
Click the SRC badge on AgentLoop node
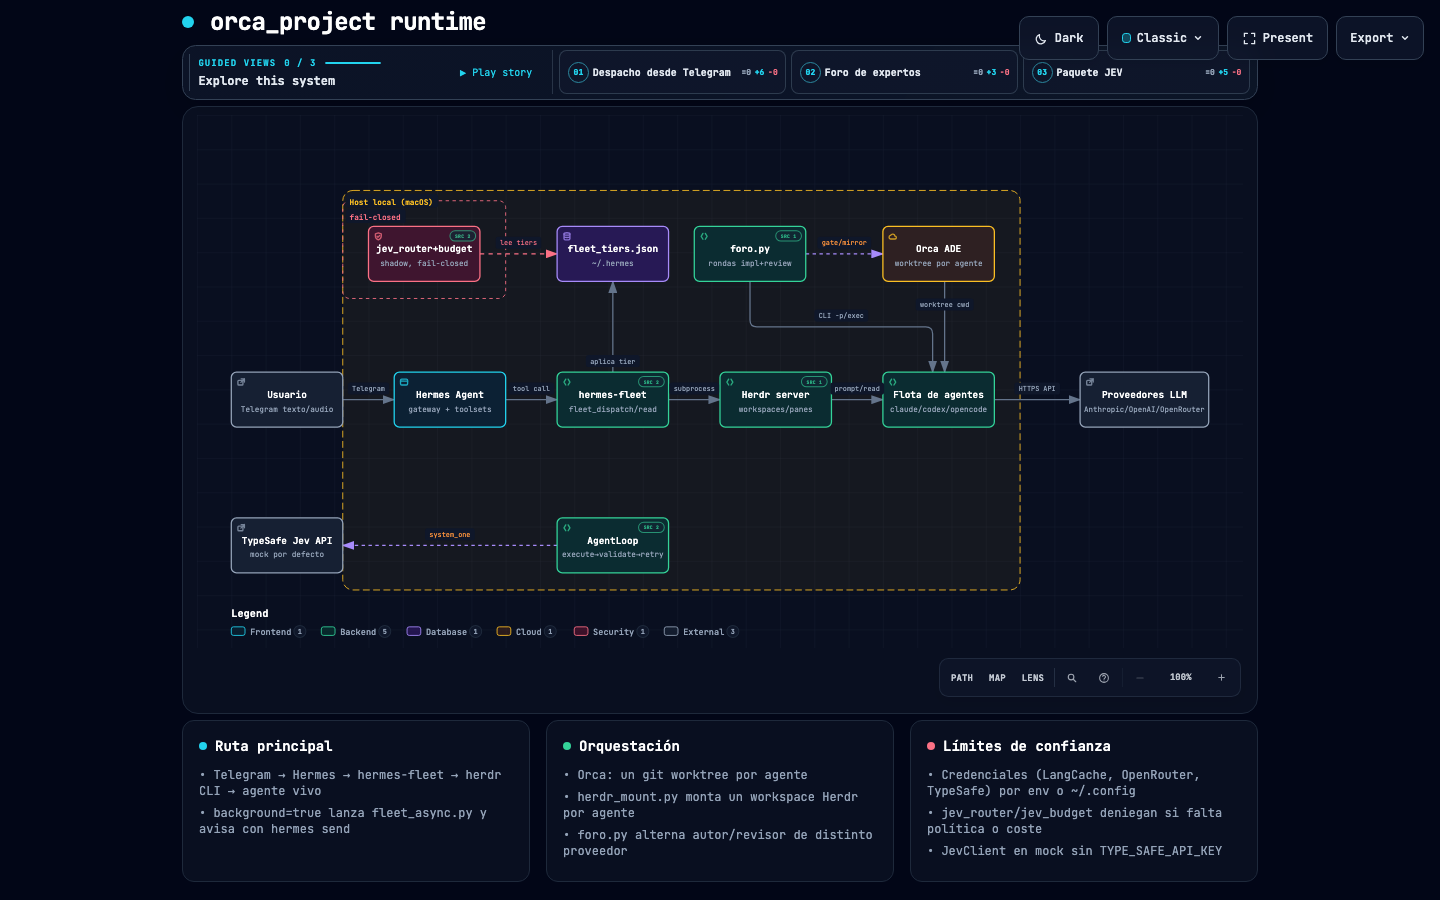tap(651, 528)
